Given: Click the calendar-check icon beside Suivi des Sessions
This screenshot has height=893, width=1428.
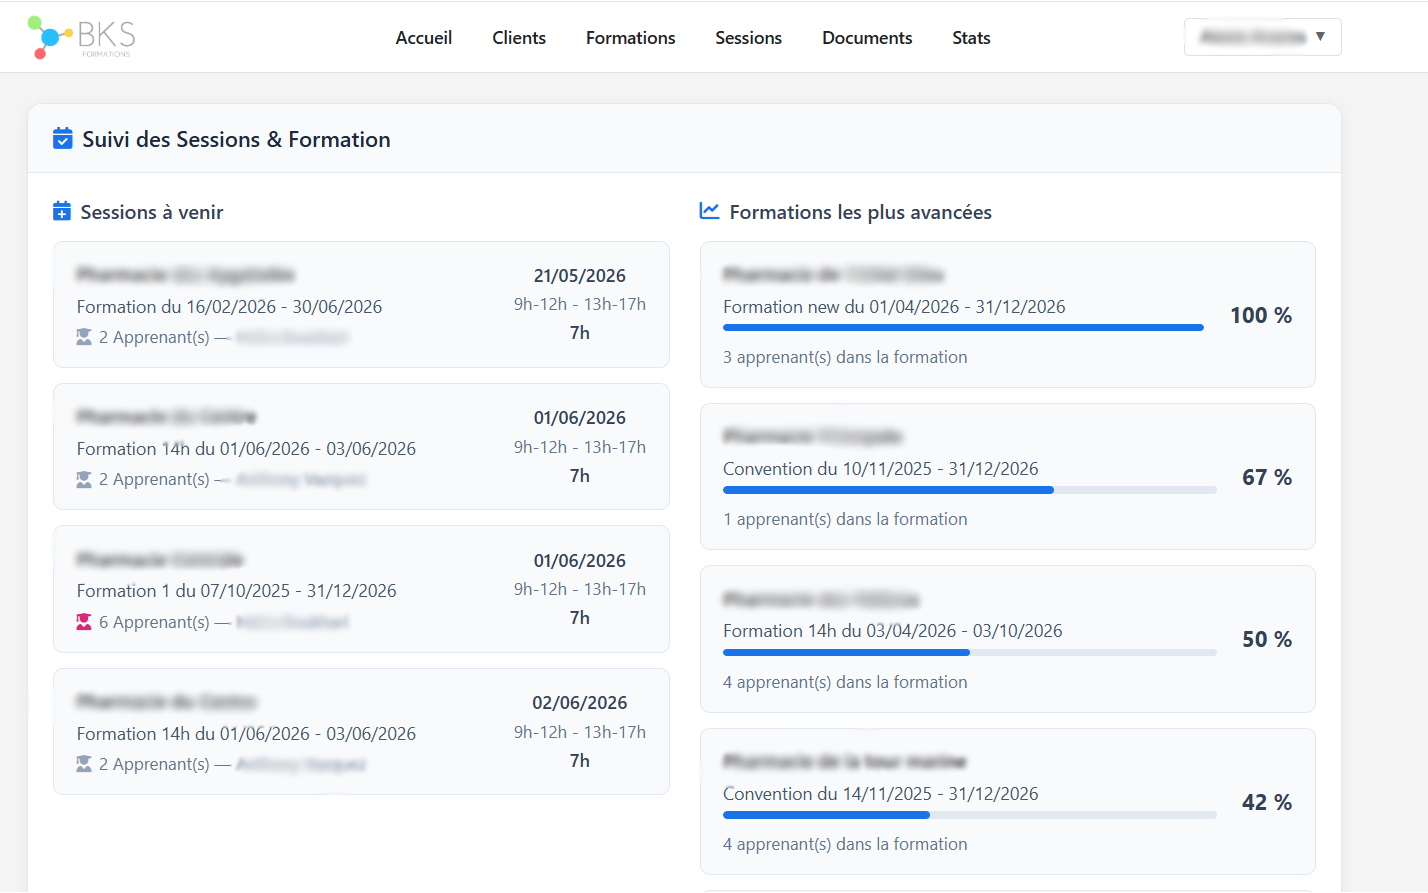Looking at the screenshot, I should tap(62, 138).
